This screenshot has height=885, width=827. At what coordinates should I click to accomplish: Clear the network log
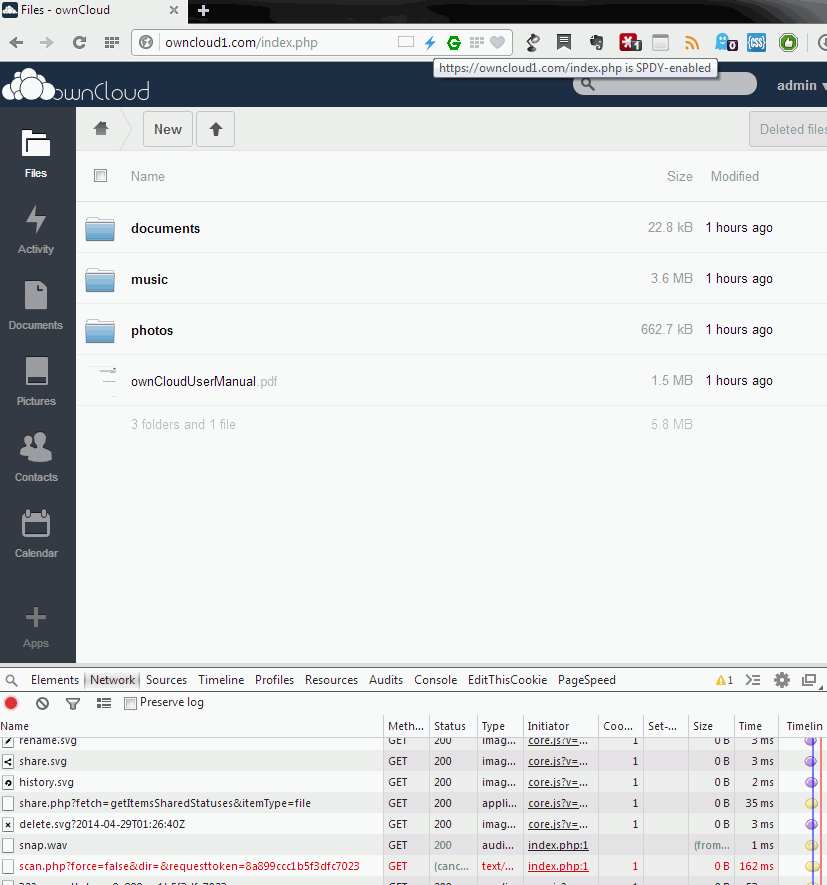42,703
